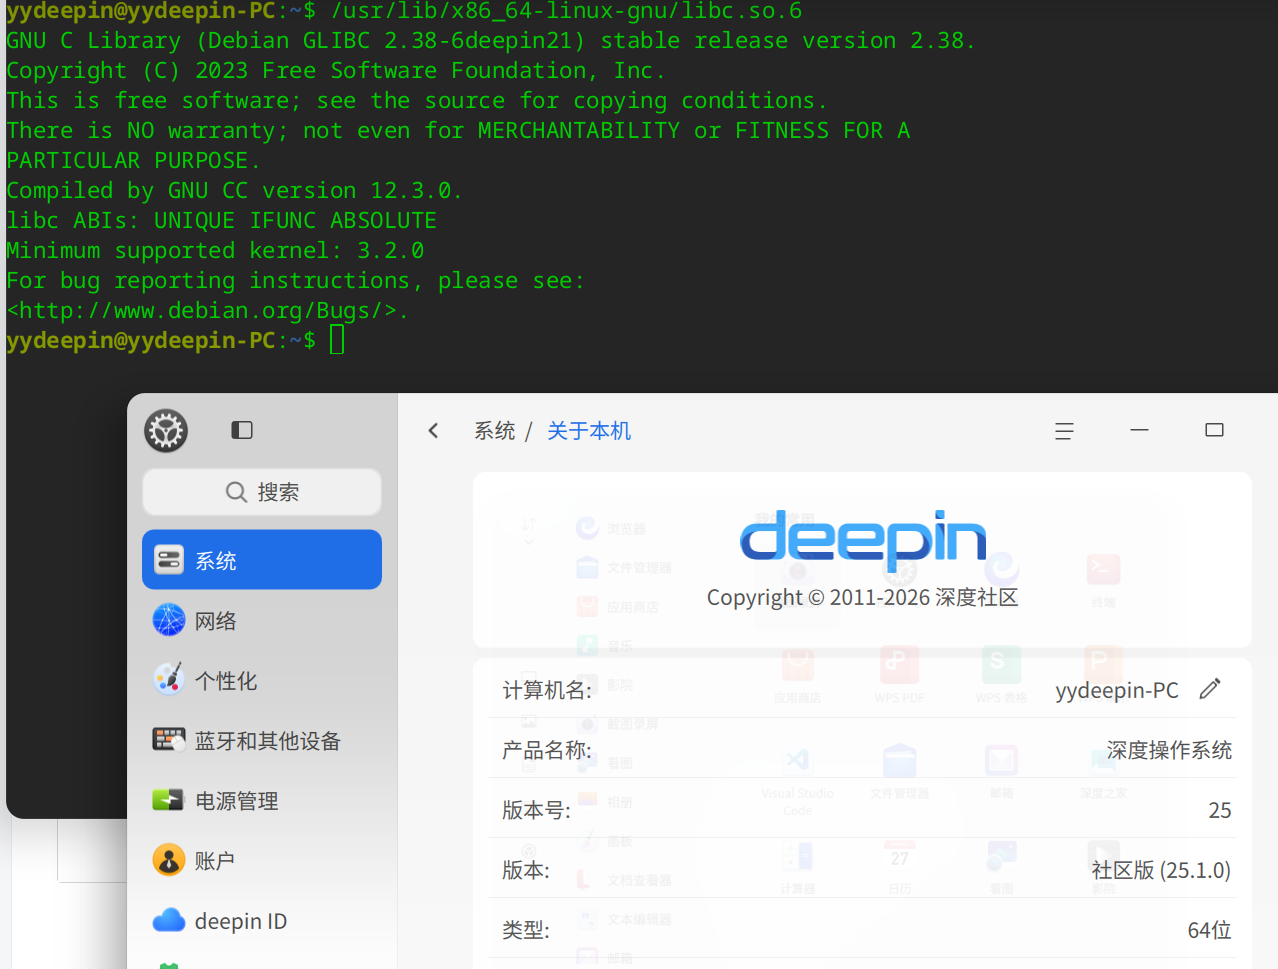Click the 产品名称 label

pos(547,750)
